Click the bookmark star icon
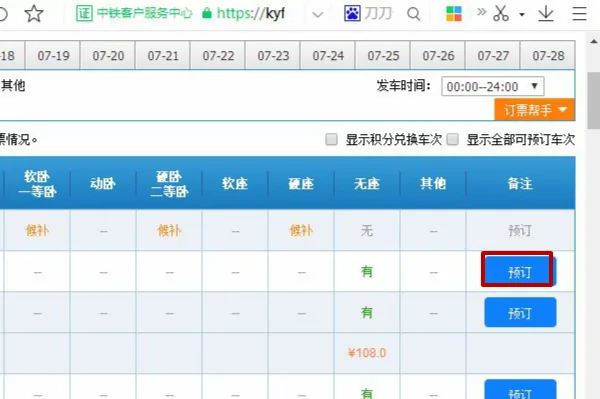The image size is (600, 399). [34, 13]
